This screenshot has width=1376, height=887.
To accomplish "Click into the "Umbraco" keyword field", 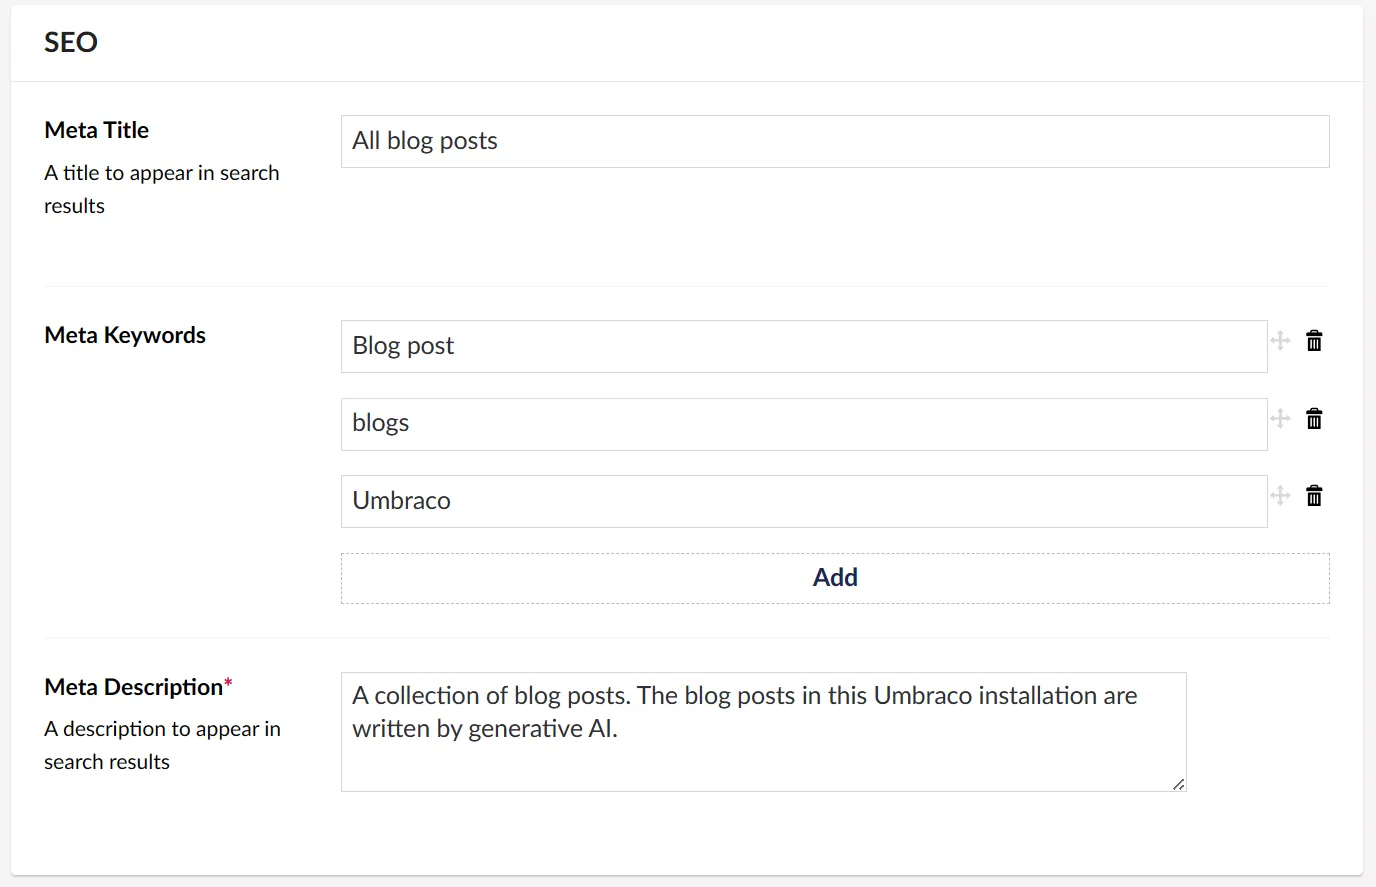I will 804,501.
